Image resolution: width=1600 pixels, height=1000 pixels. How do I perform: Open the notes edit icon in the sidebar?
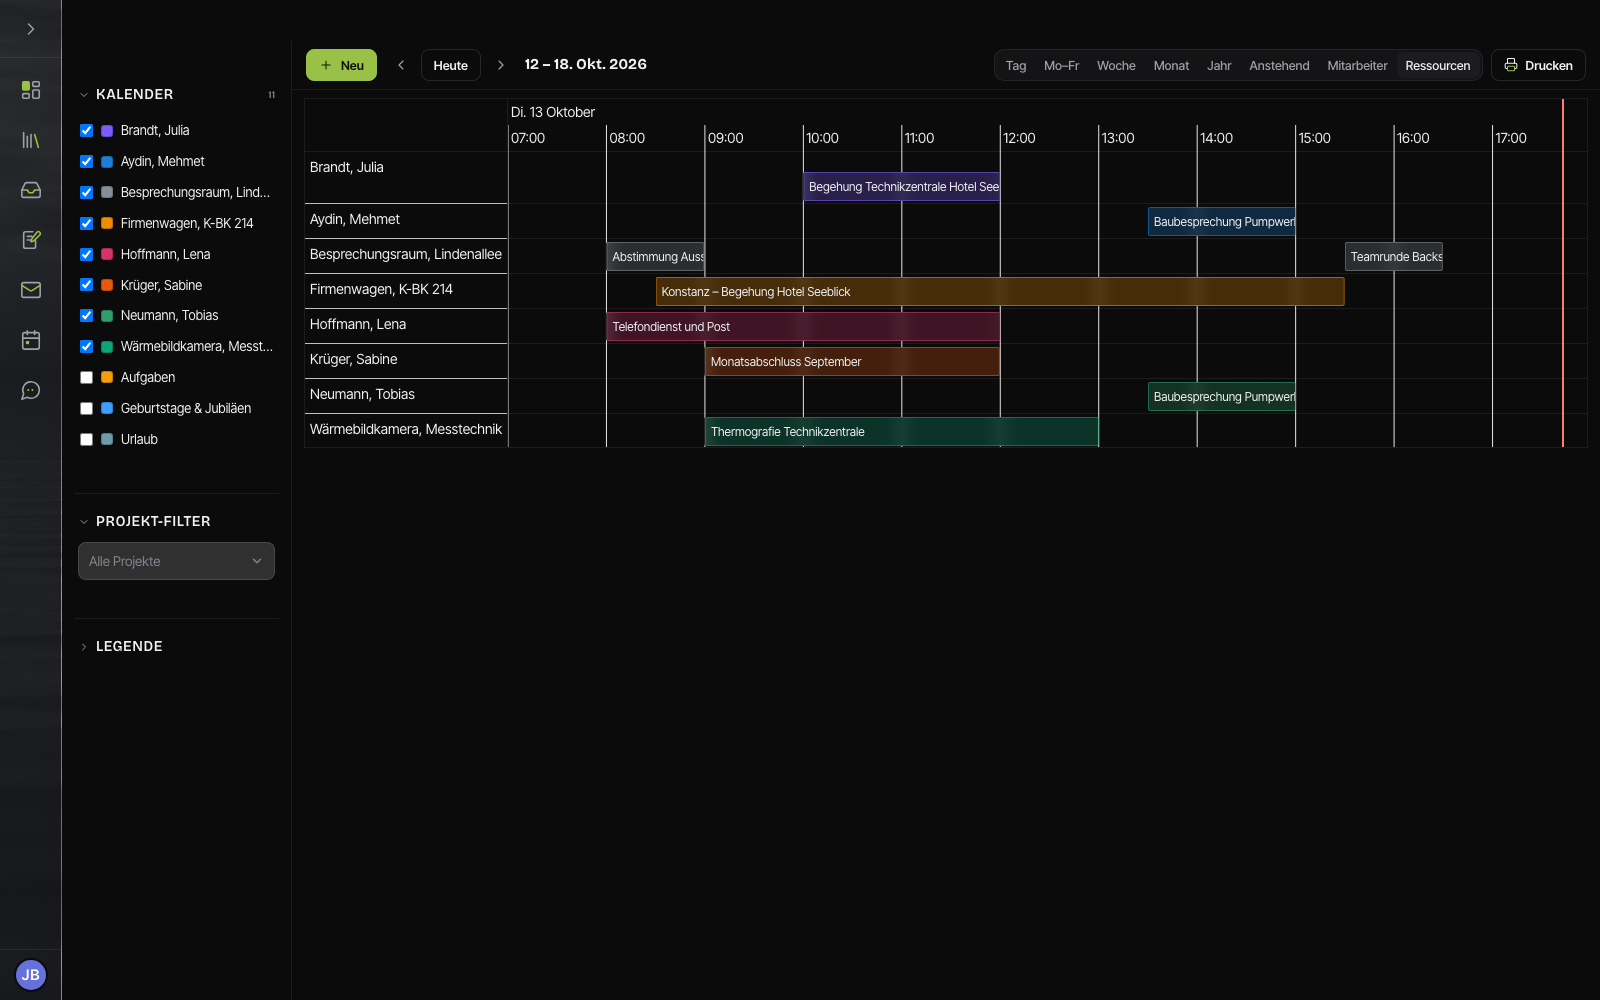(x=31, y=240)
